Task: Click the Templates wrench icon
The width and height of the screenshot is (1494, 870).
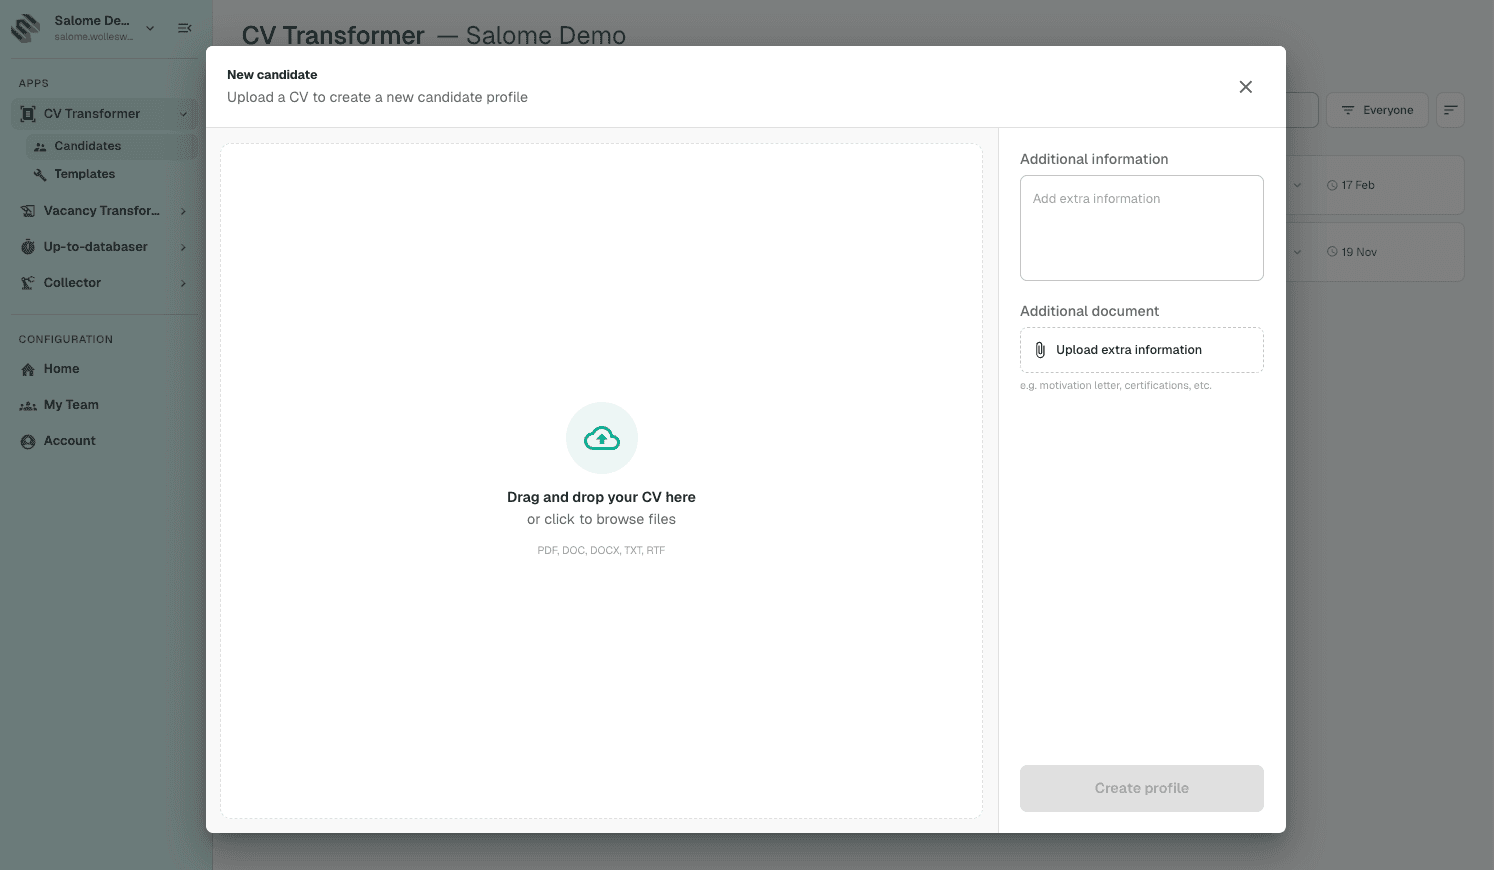Action: pyautogui.click(x=40, y=174)
